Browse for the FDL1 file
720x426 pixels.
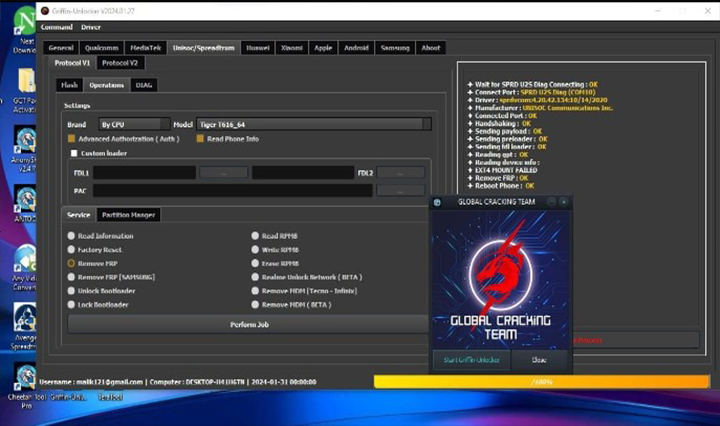(224, 173)
